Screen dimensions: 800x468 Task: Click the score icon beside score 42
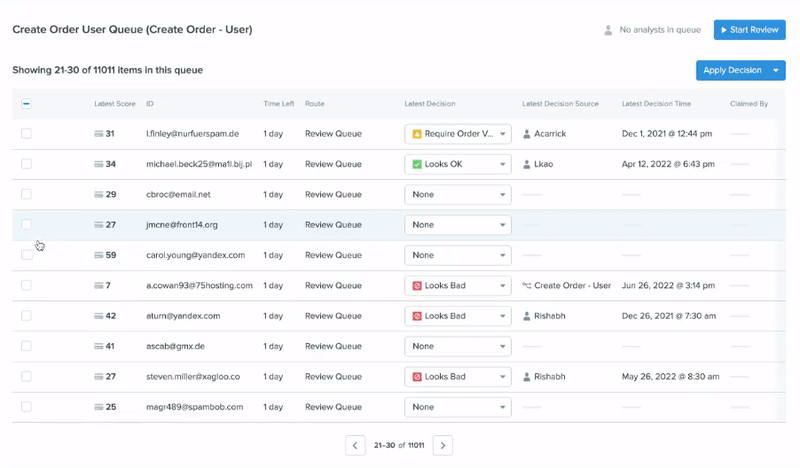tap(98, 316)
